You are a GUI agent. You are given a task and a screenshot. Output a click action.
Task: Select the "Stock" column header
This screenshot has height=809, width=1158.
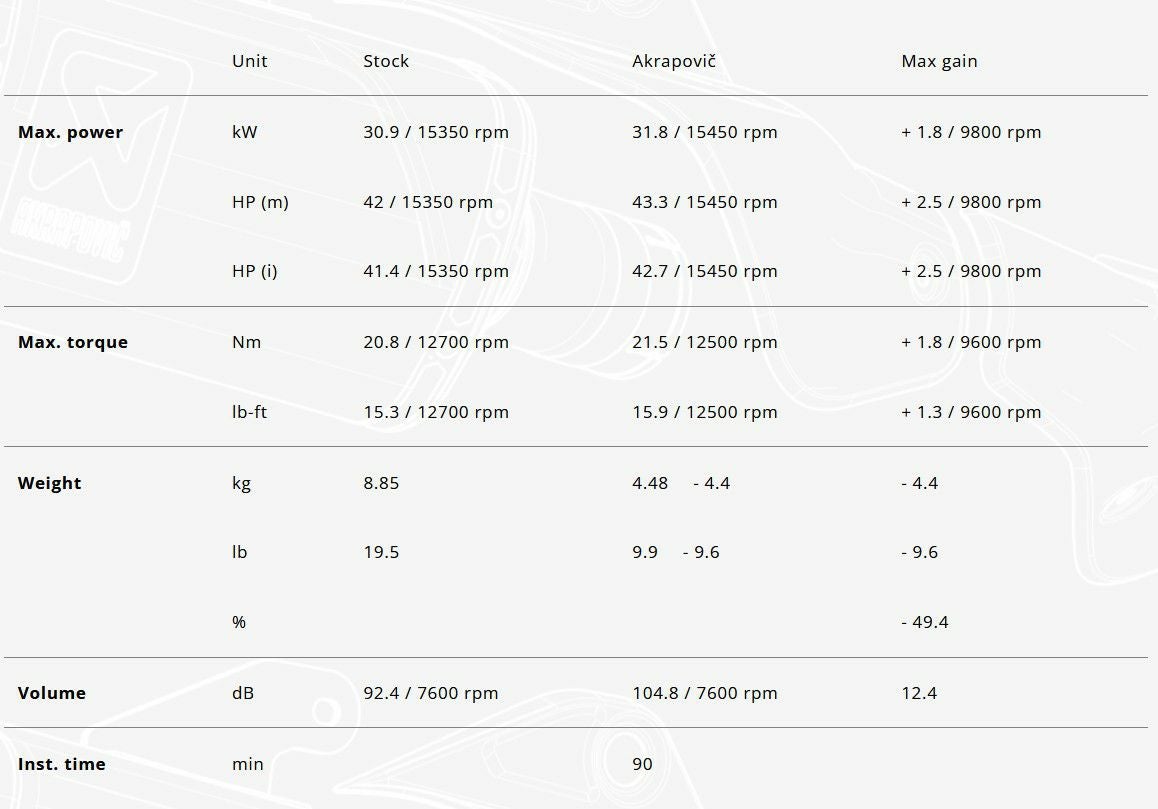click(386, 61)
